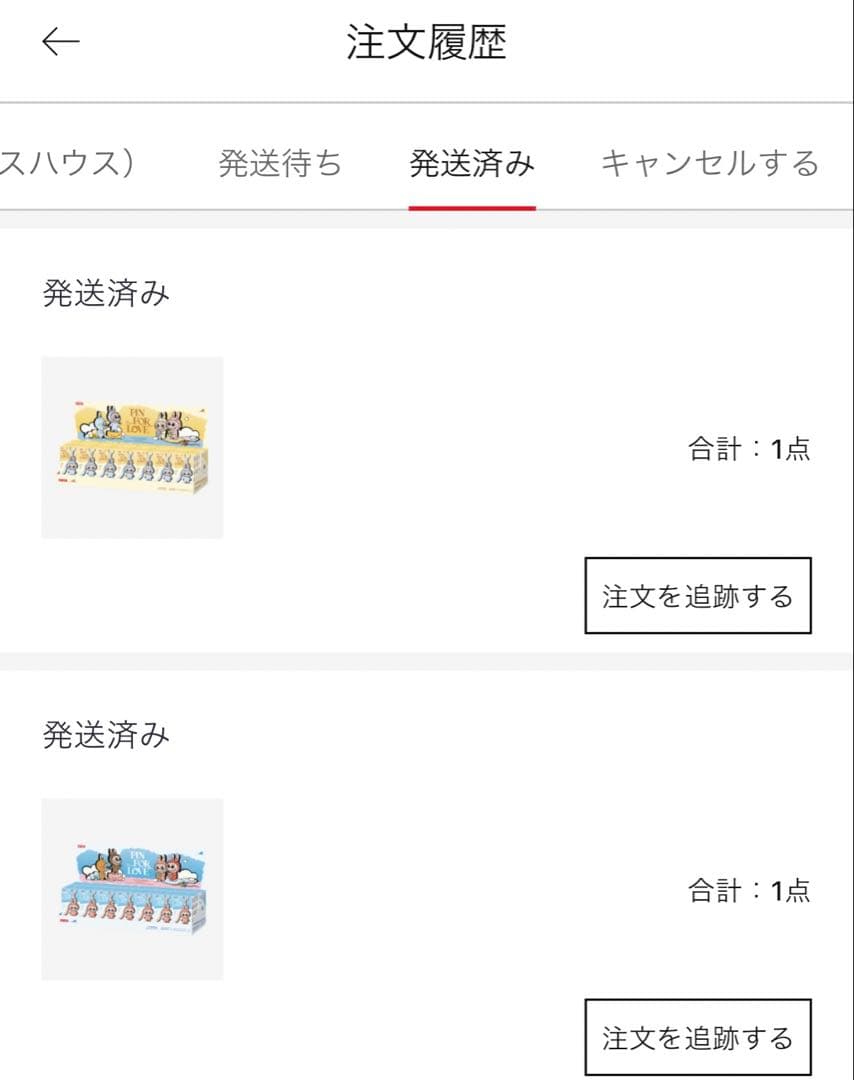
Task: Open the yellow Pin For Love box thumbnail
Action: [132, 447]
